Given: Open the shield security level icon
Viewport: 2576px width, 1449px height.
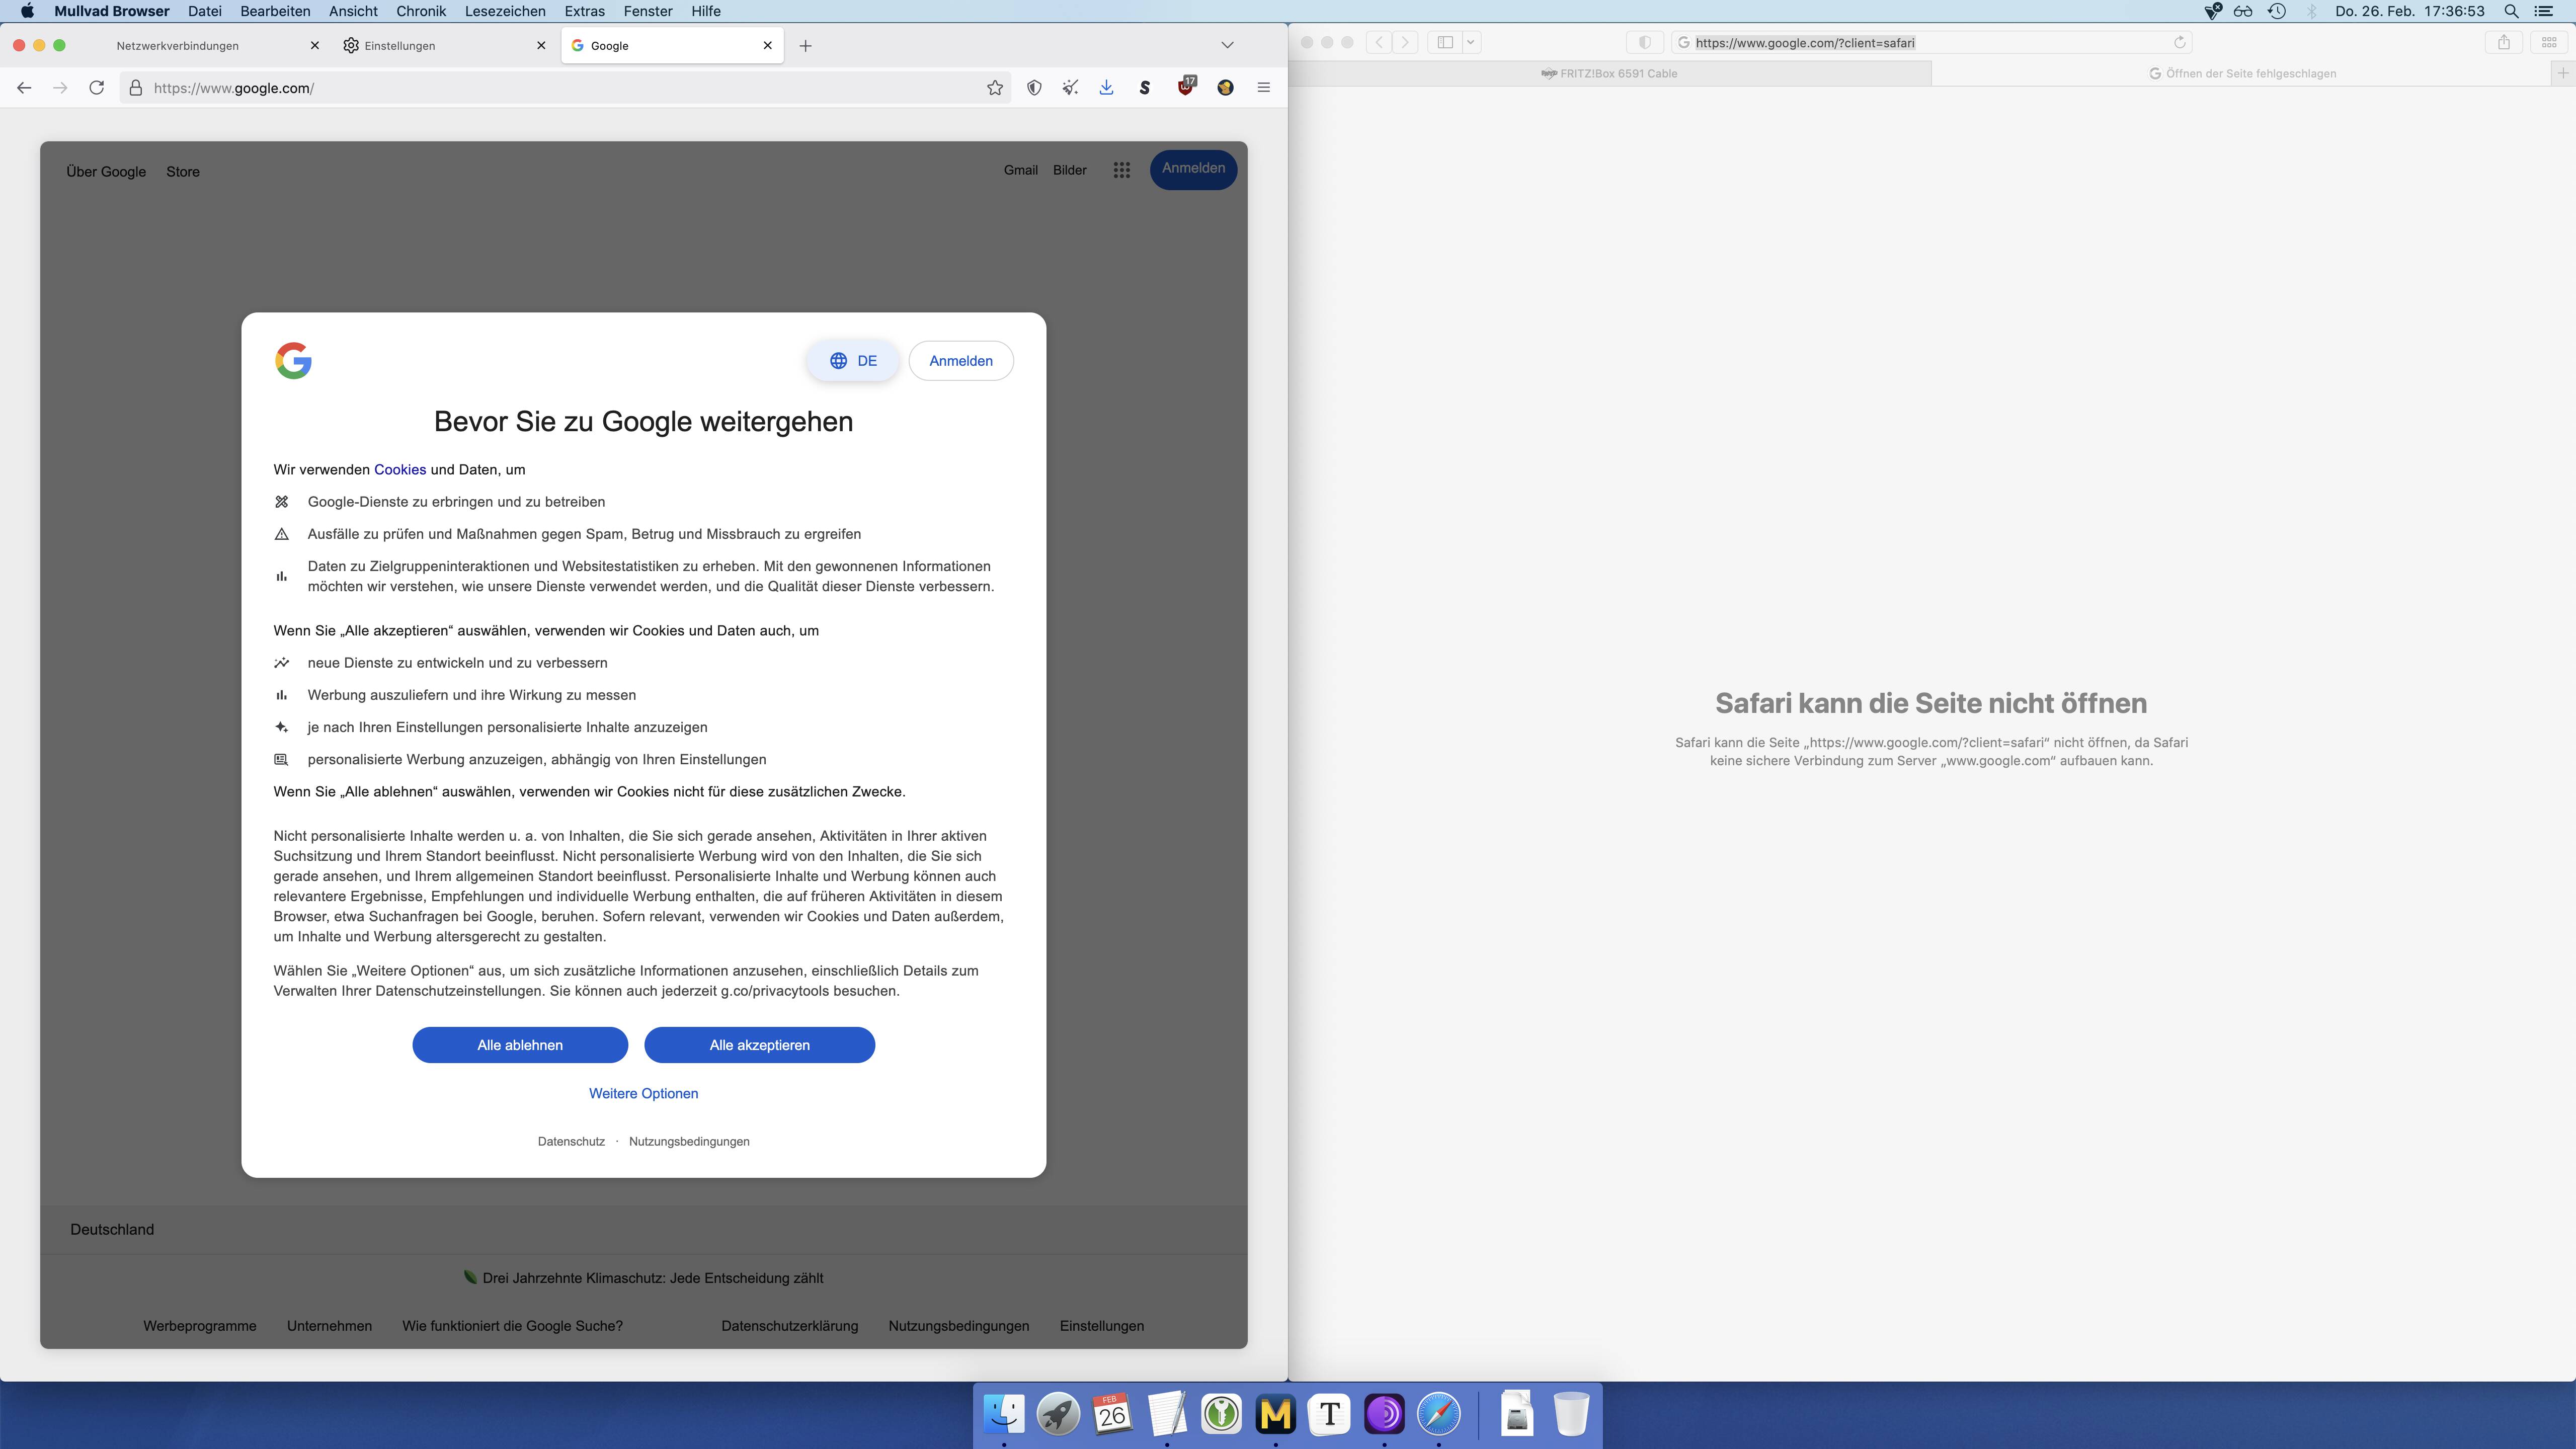Looking at the screenshot, I should tap(1034, 88).
